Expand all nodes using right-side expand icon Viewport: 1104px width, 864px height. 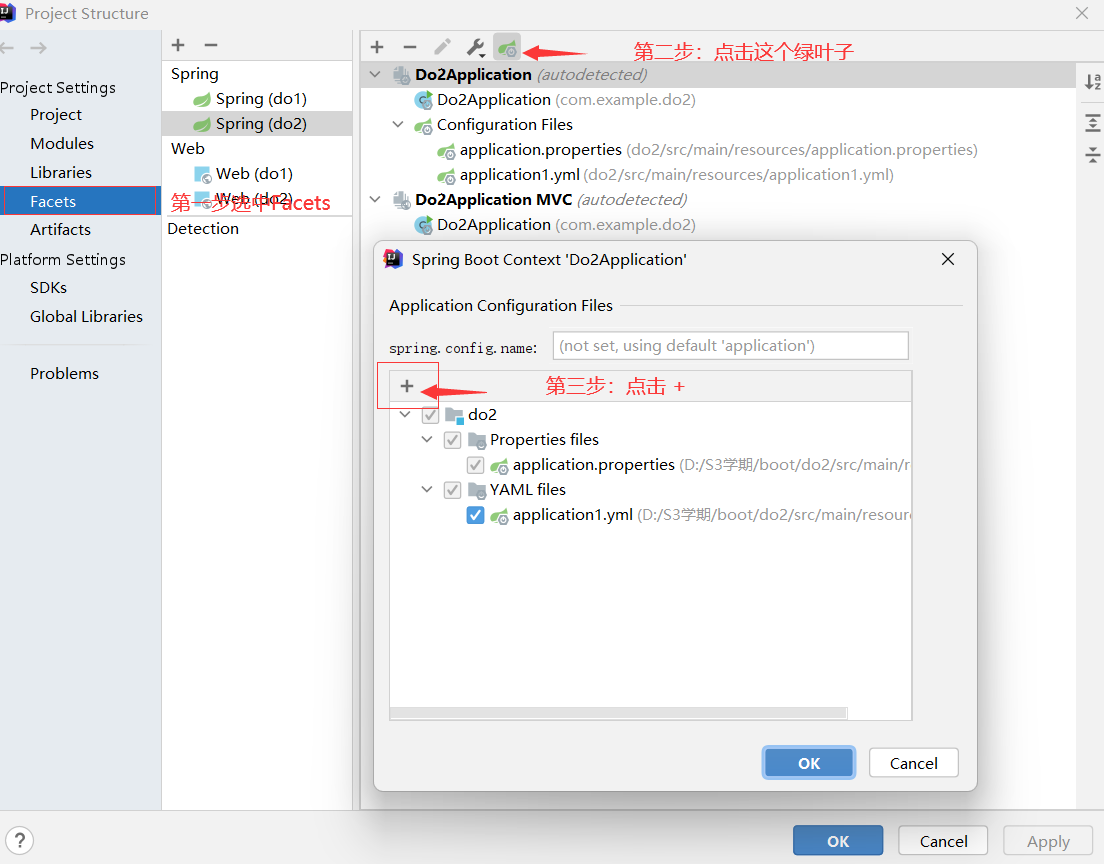[1092, 122]
